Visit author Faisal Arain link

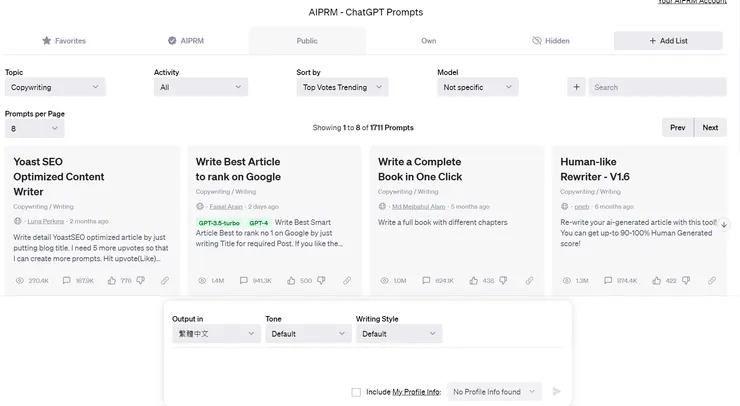click(226, 206)
